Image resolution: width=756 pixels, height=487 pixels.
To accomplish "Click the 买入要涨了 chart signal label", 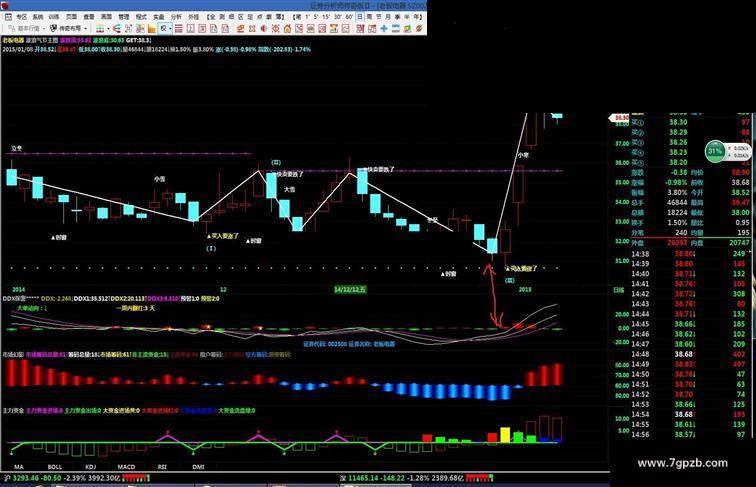I will pos(223,236).
